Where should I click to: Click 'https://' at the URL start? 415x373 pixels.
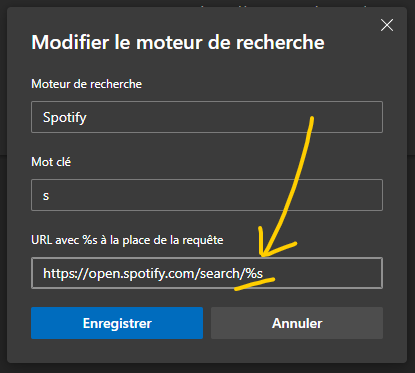66,274
